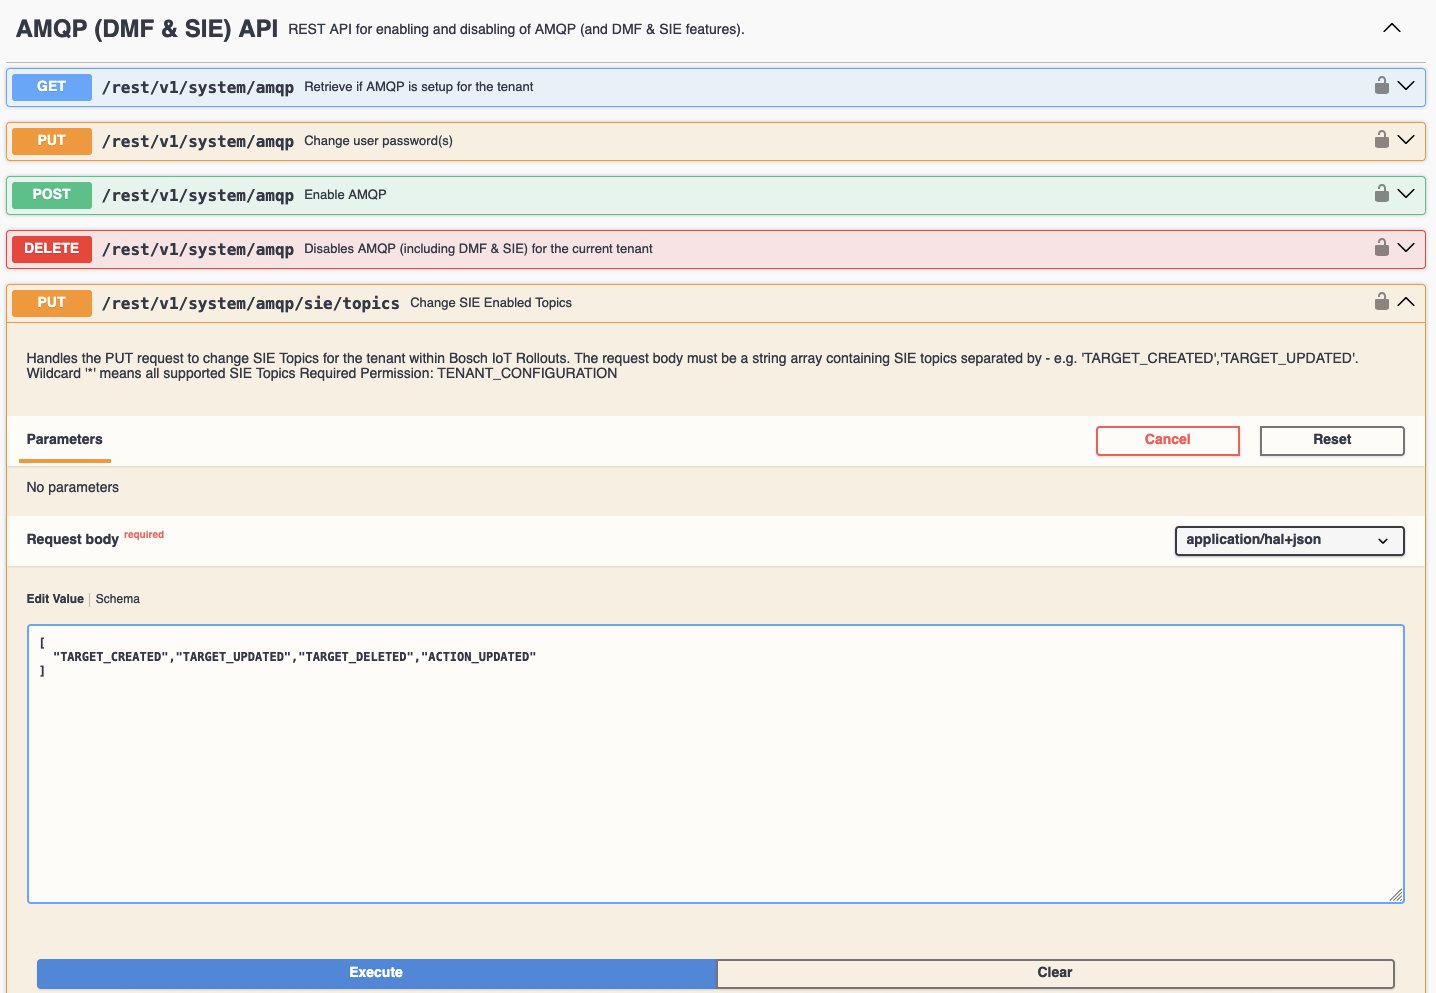The height and width of the screenshot is (993, 1436).
Task: Click the Clear button
Action: click(1054, 973)
